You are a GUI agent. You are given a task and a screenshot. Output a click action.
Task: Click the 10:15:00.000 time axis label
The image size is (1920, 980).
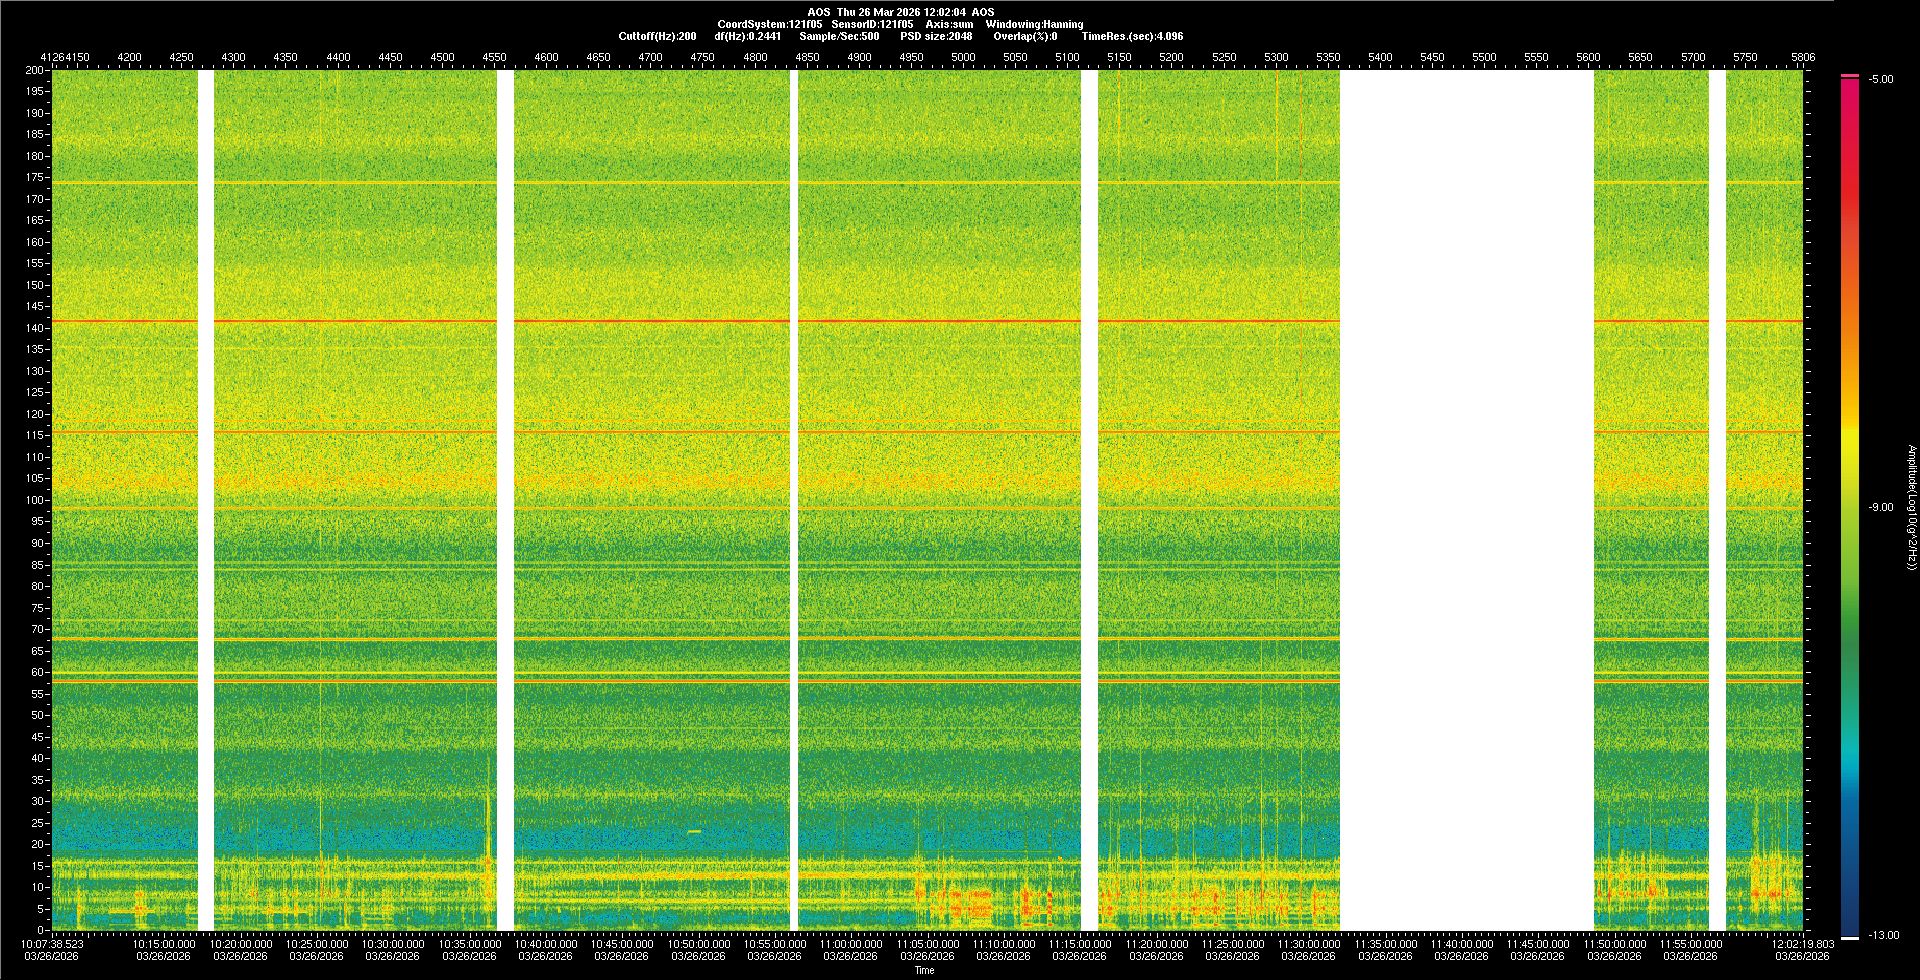coord(164,944)
